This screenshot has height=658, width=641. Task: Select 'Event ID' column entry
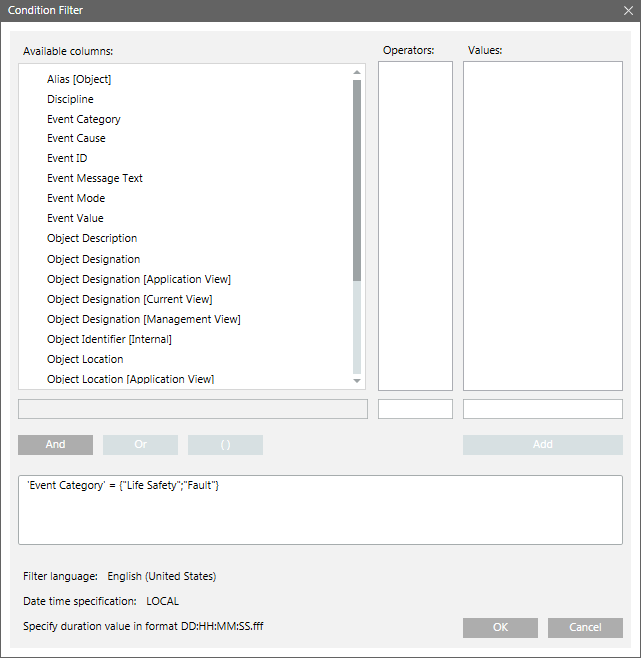67,158
